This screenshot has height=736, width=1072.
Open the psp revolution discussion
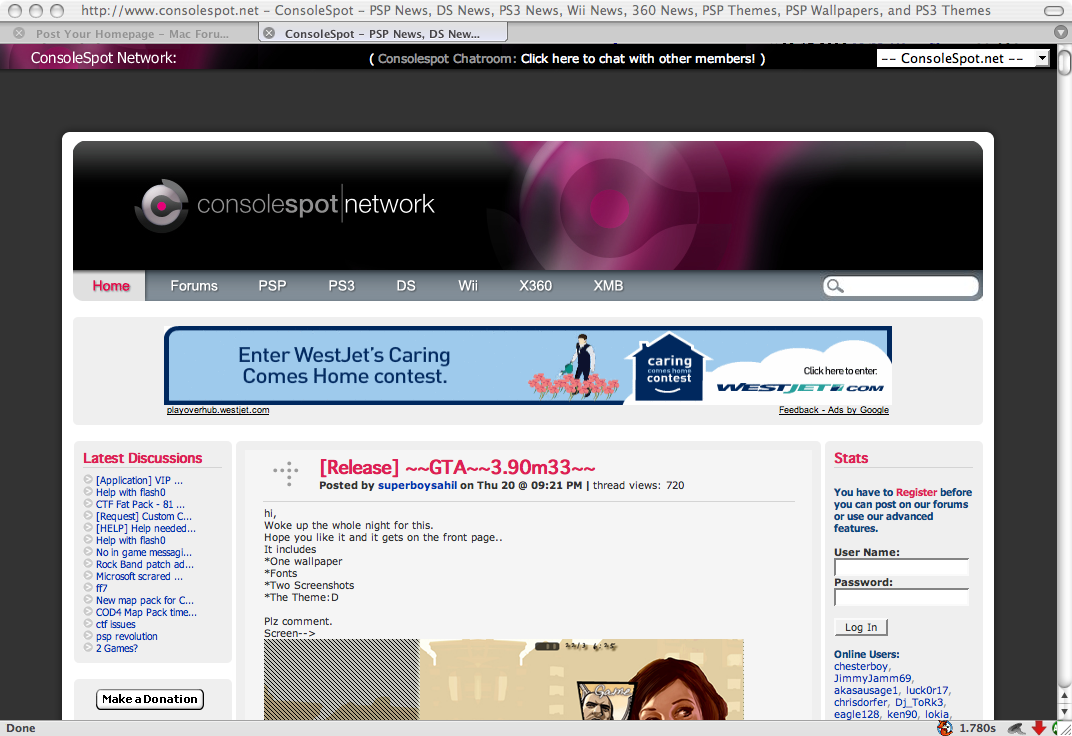pyautogui.click(x=126, y=636)
